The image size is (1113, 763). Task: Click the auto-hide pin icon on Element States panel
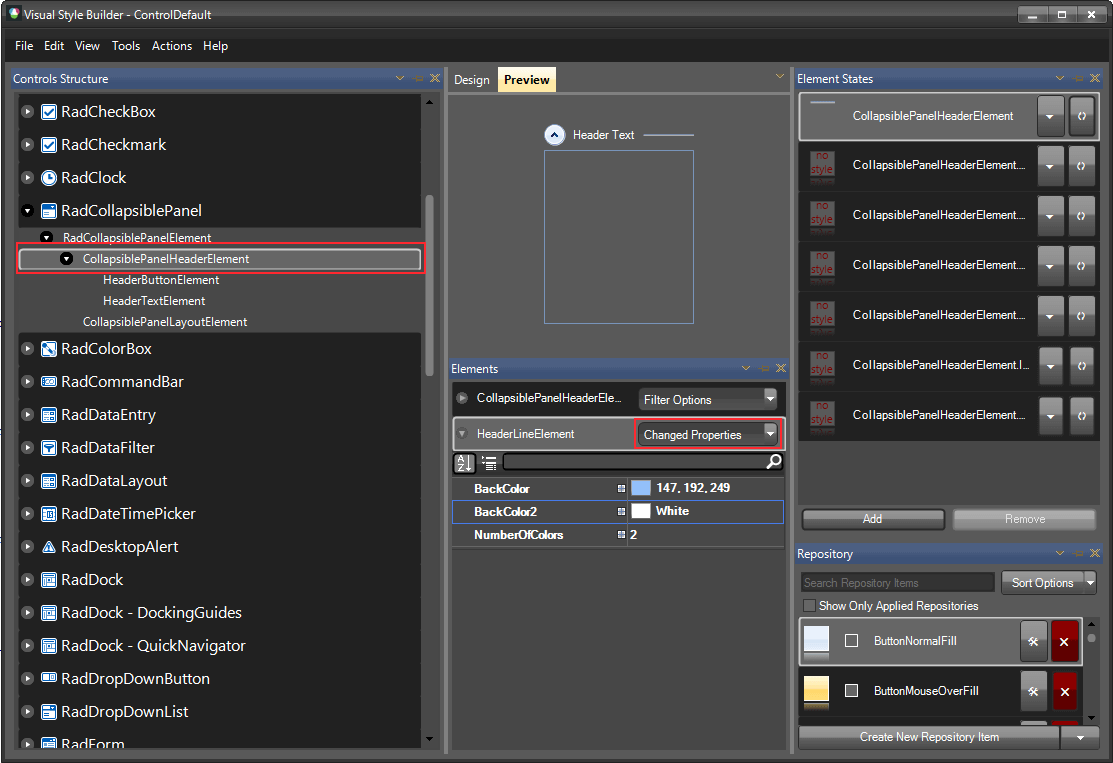coord(1076,78)
